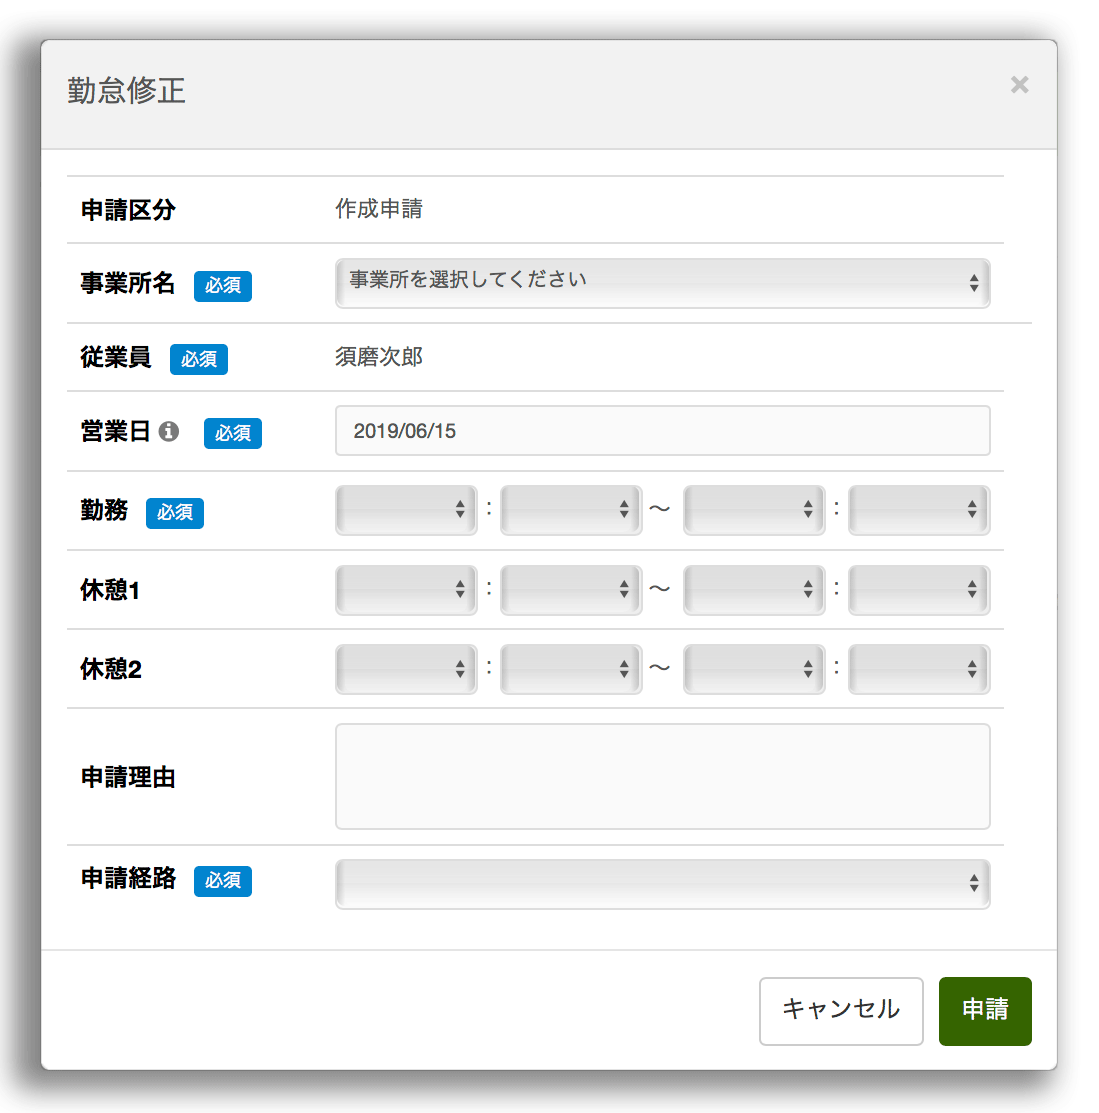Open the 休憩1 start hour dropdown
Image resolution: width=1099 pixels, height=1113 pixels.
[x=406, y=590]
